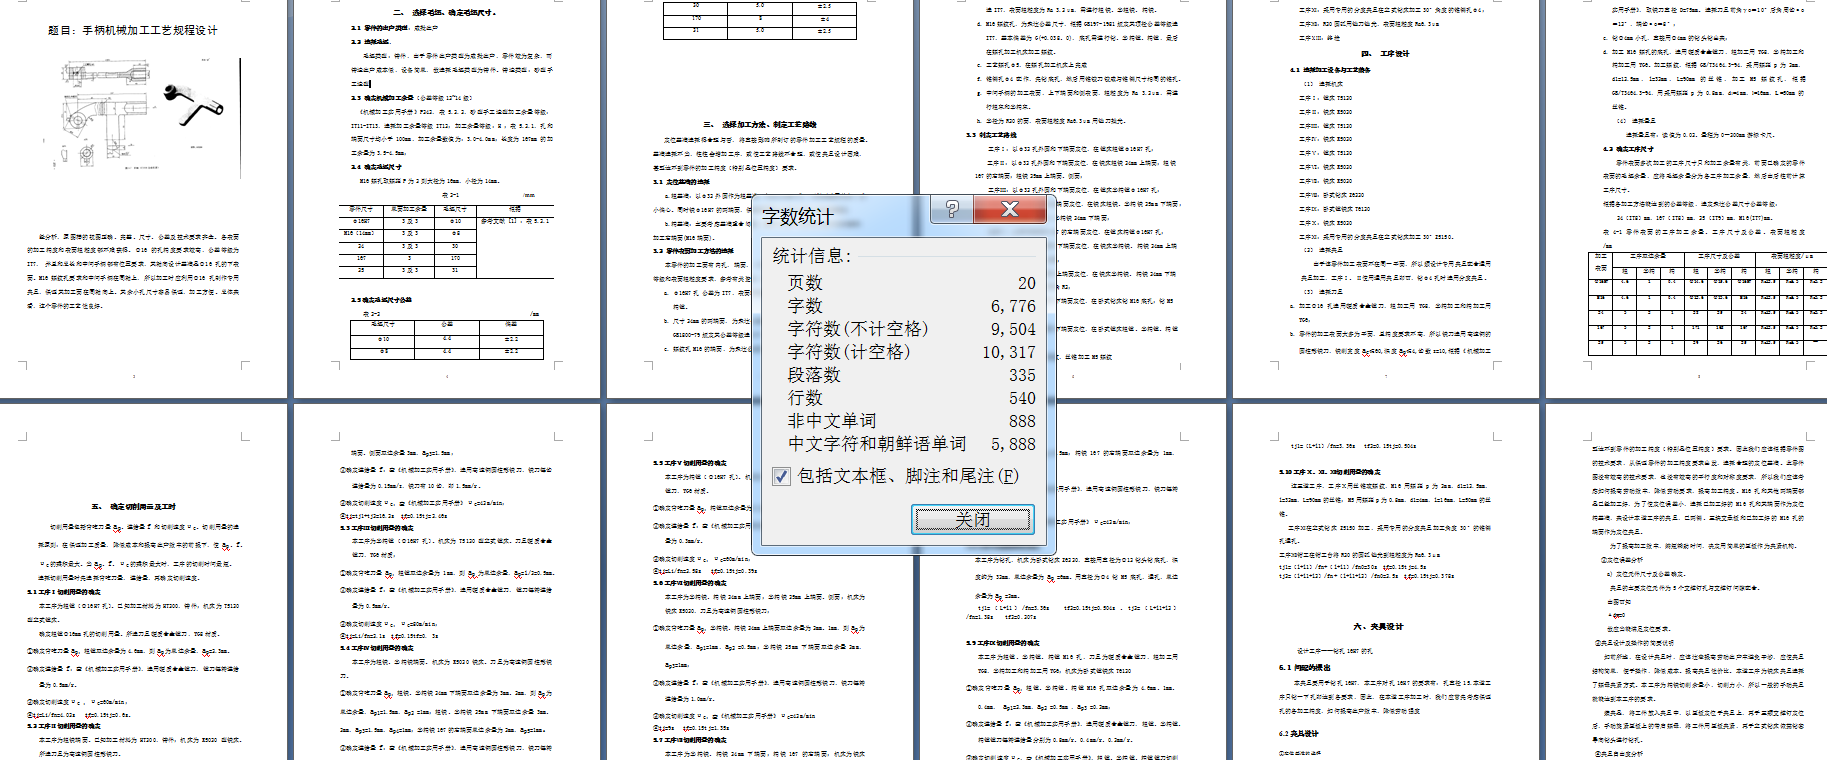Viewport: 1827px width, 760px height.
Task: Click the subheading 6.2 夹具设计
Action: [1299, 733]
